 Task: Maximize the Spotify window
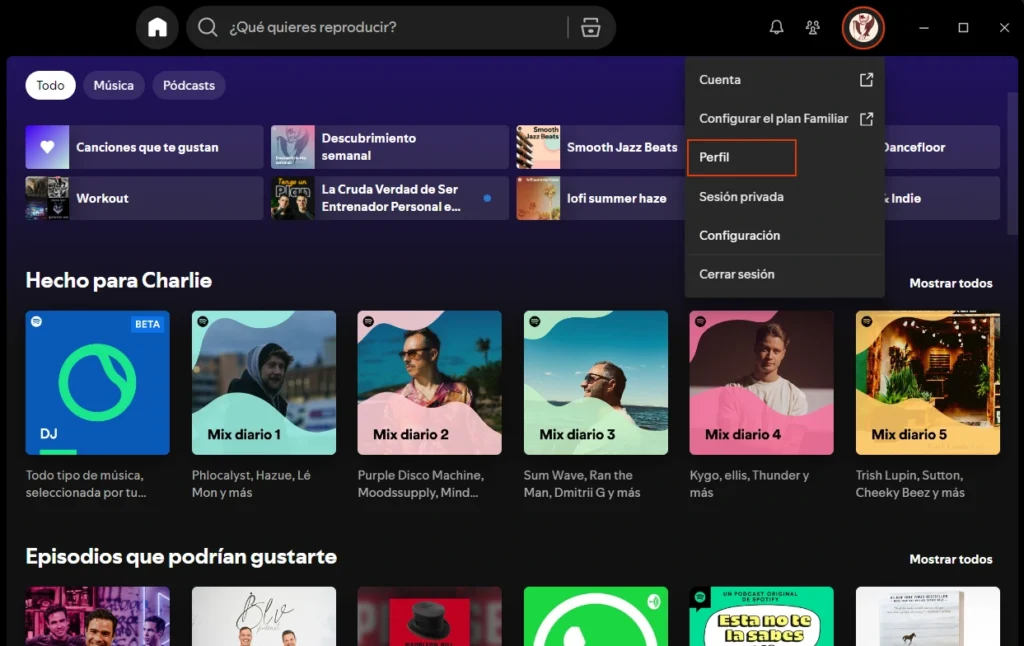tap(963, 27)
